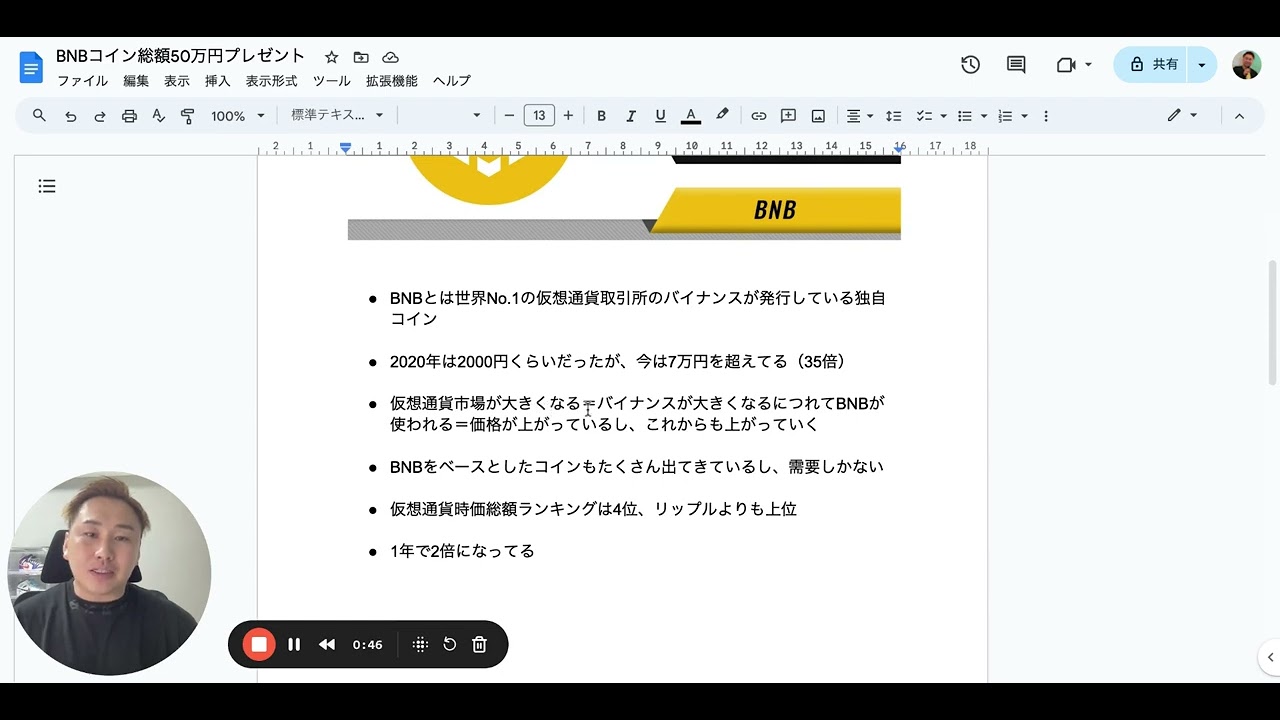This screenshot has height=720, width=1280.
Task: Open the Google account avatar
Action: click(x=1246, y=64)
